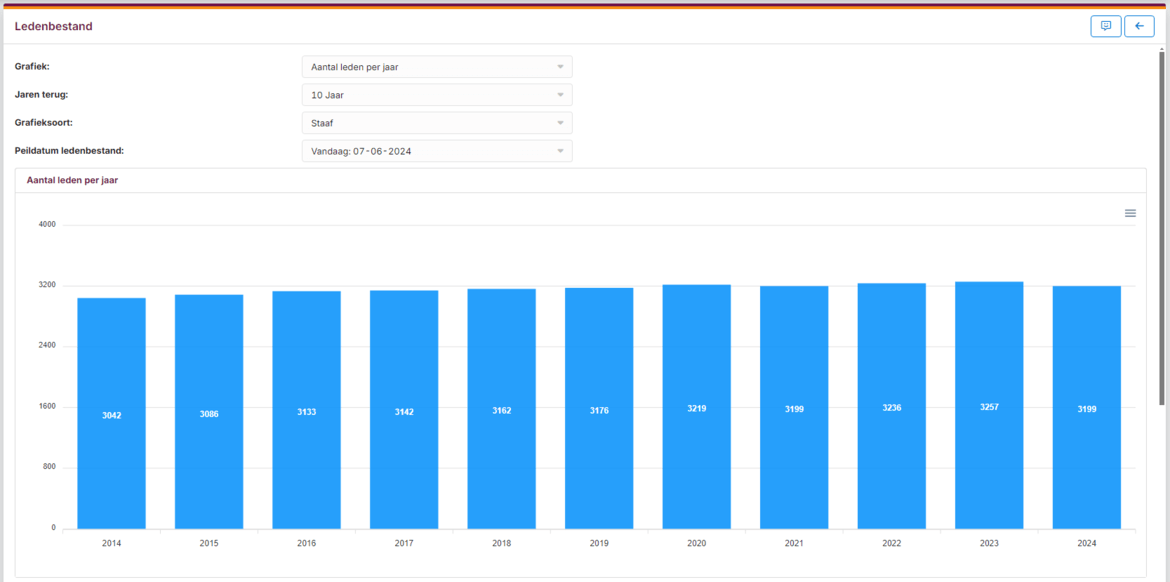
Task: Click the 2024 x-axis label
Action: [1087, 544]
